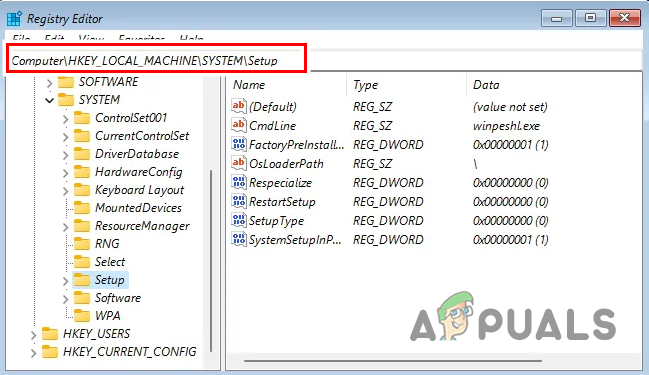Click the MountedDevices folder icon
Screen dimensions: 649x375
point(82,208)
